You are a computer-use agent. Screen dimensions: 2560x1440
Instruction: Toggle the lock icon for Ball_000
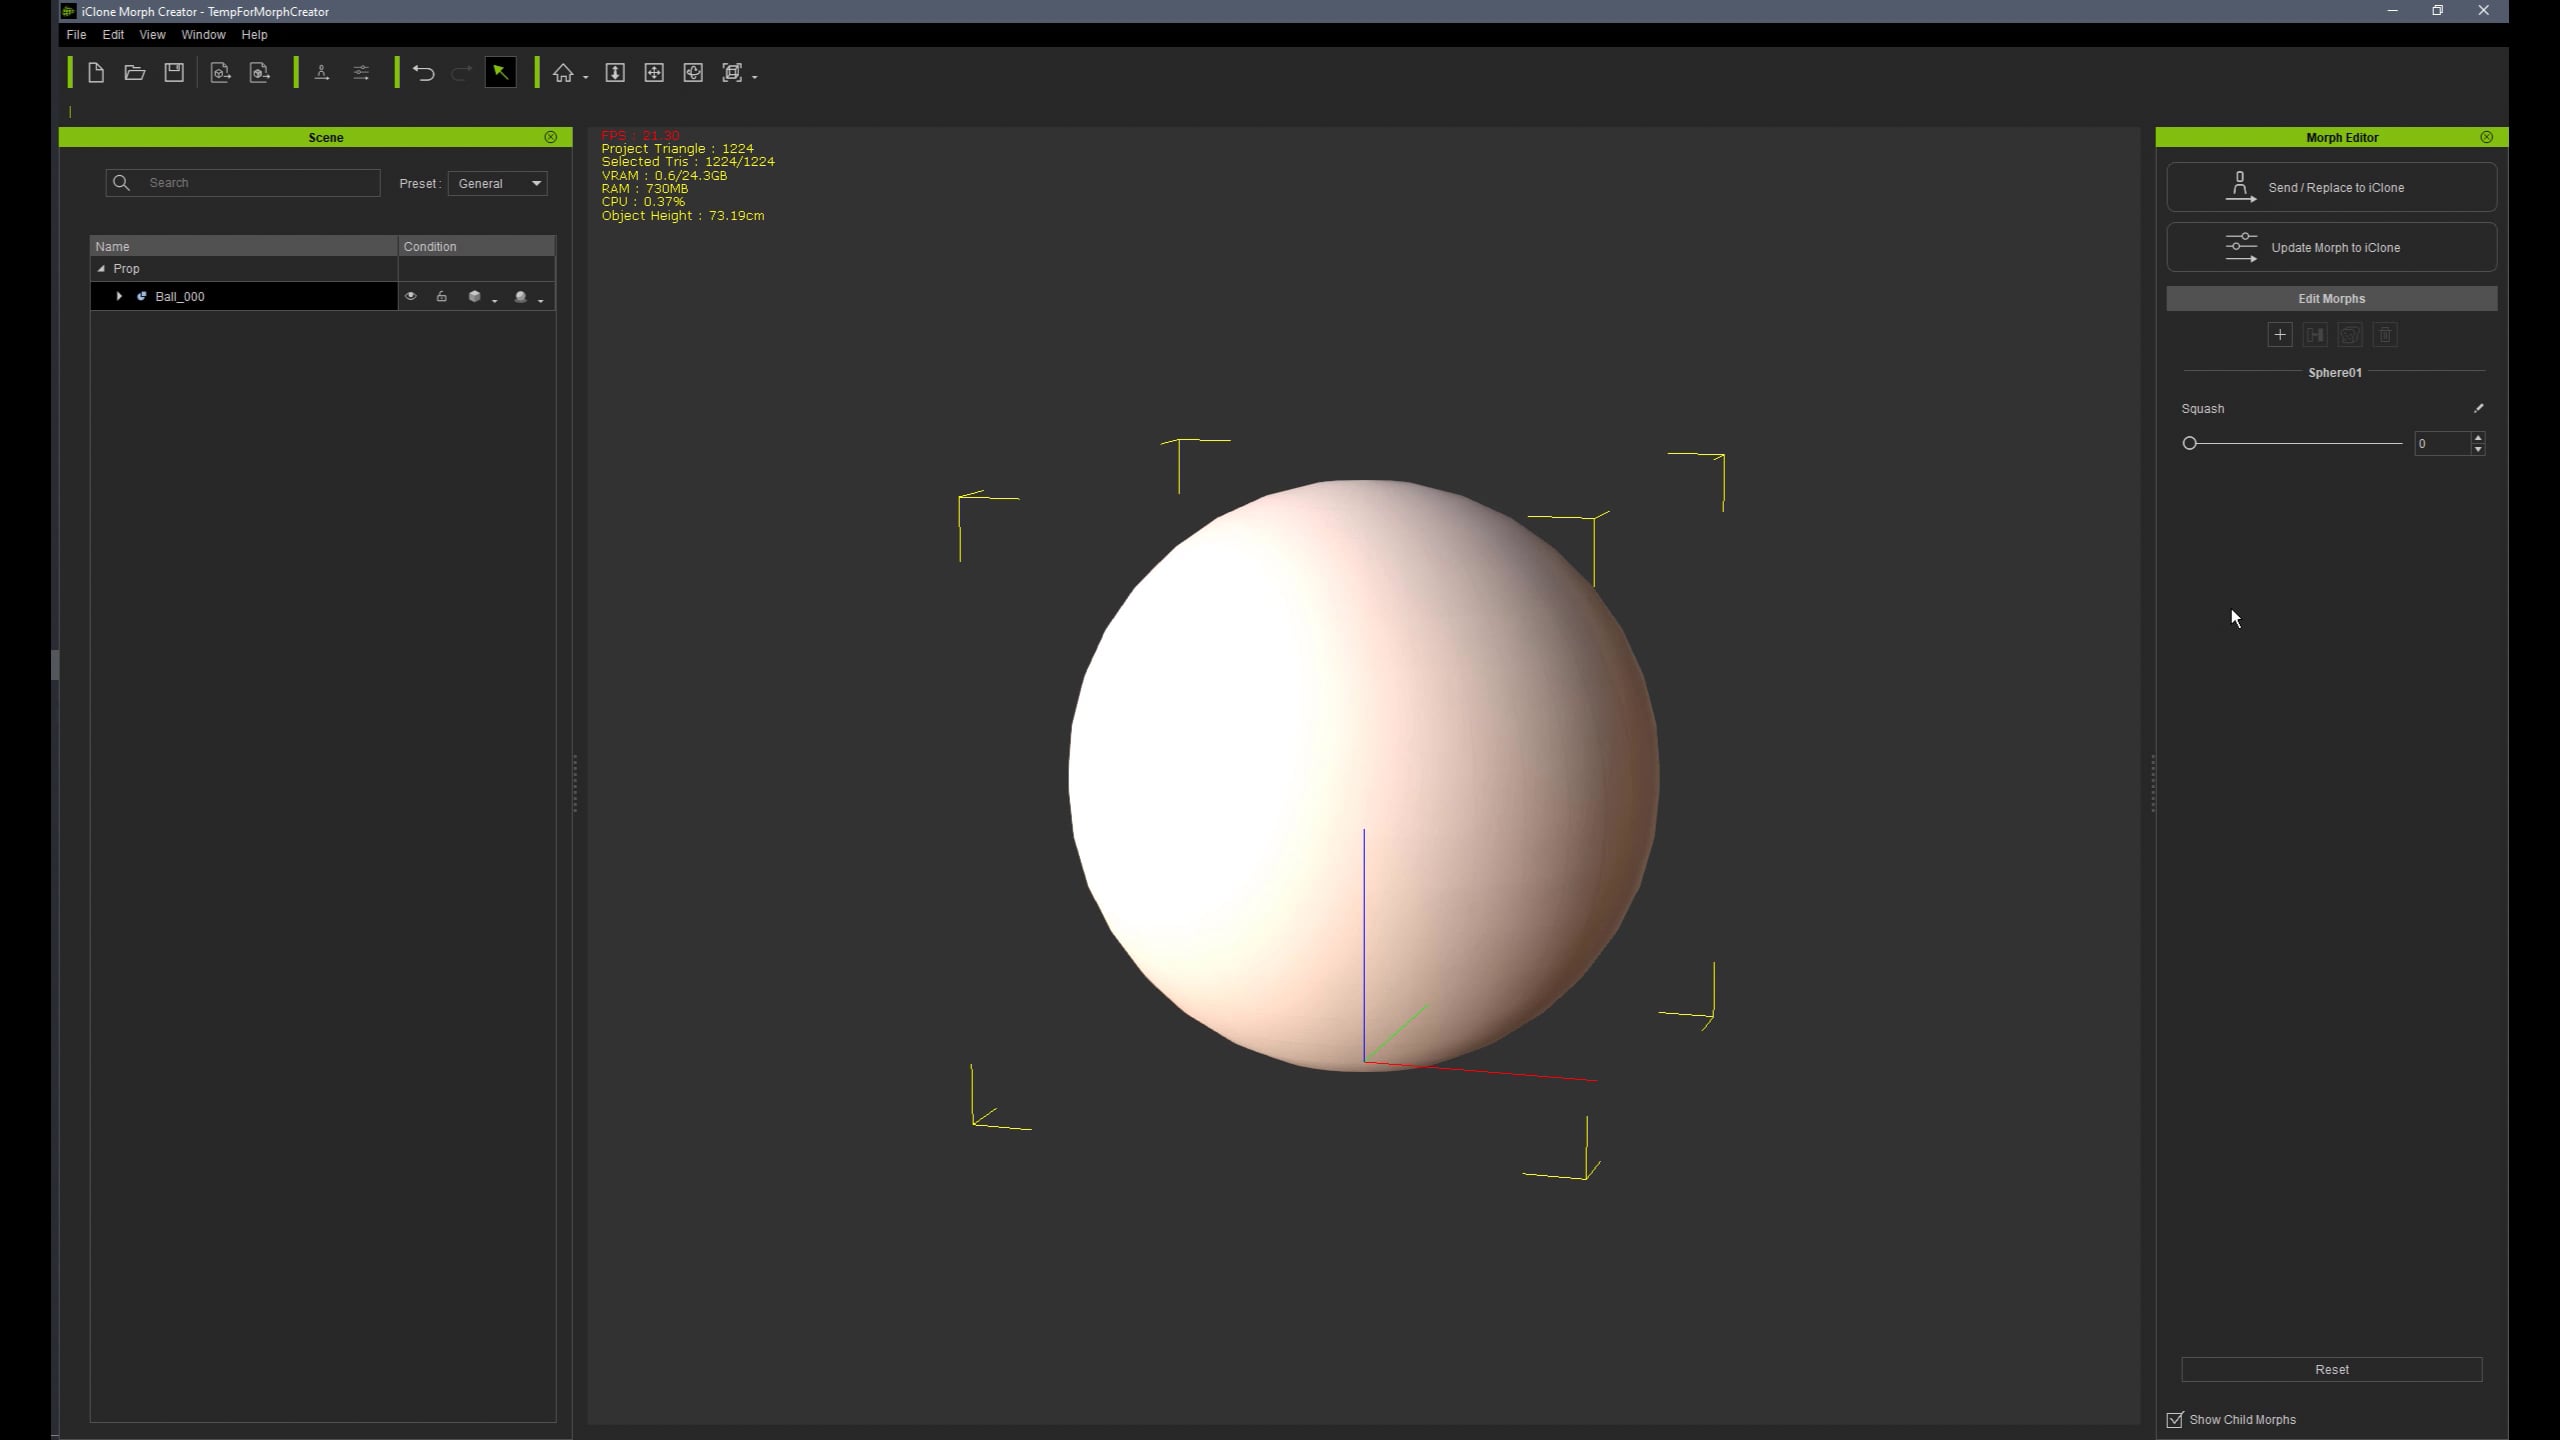441,296
